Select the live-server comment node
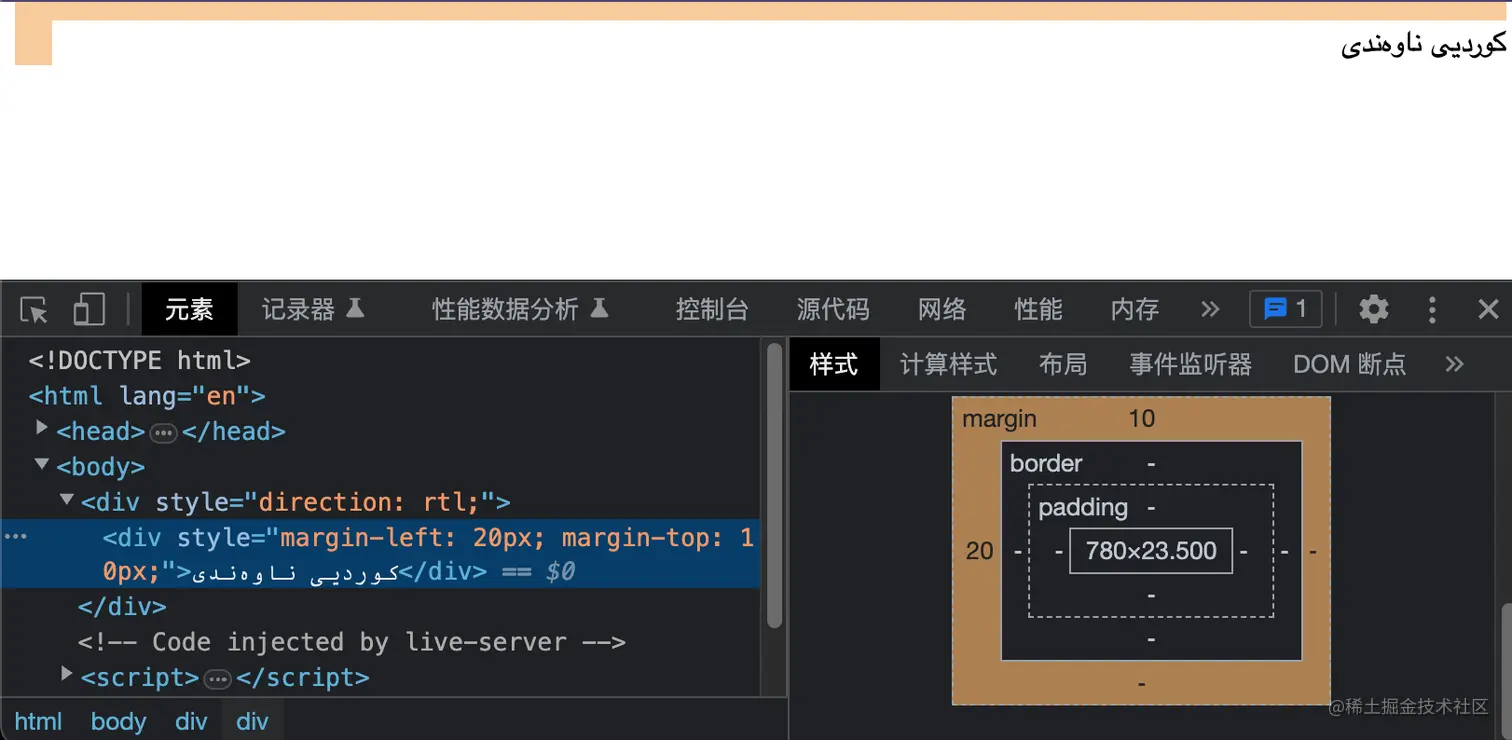This screenshot has height=740, width=1512. tap(352, 642)
